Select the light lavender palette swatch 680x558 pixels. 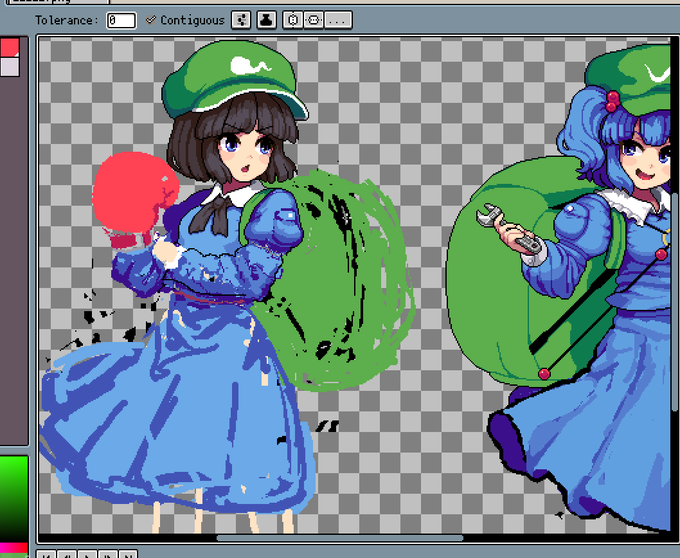pos(10,67)
